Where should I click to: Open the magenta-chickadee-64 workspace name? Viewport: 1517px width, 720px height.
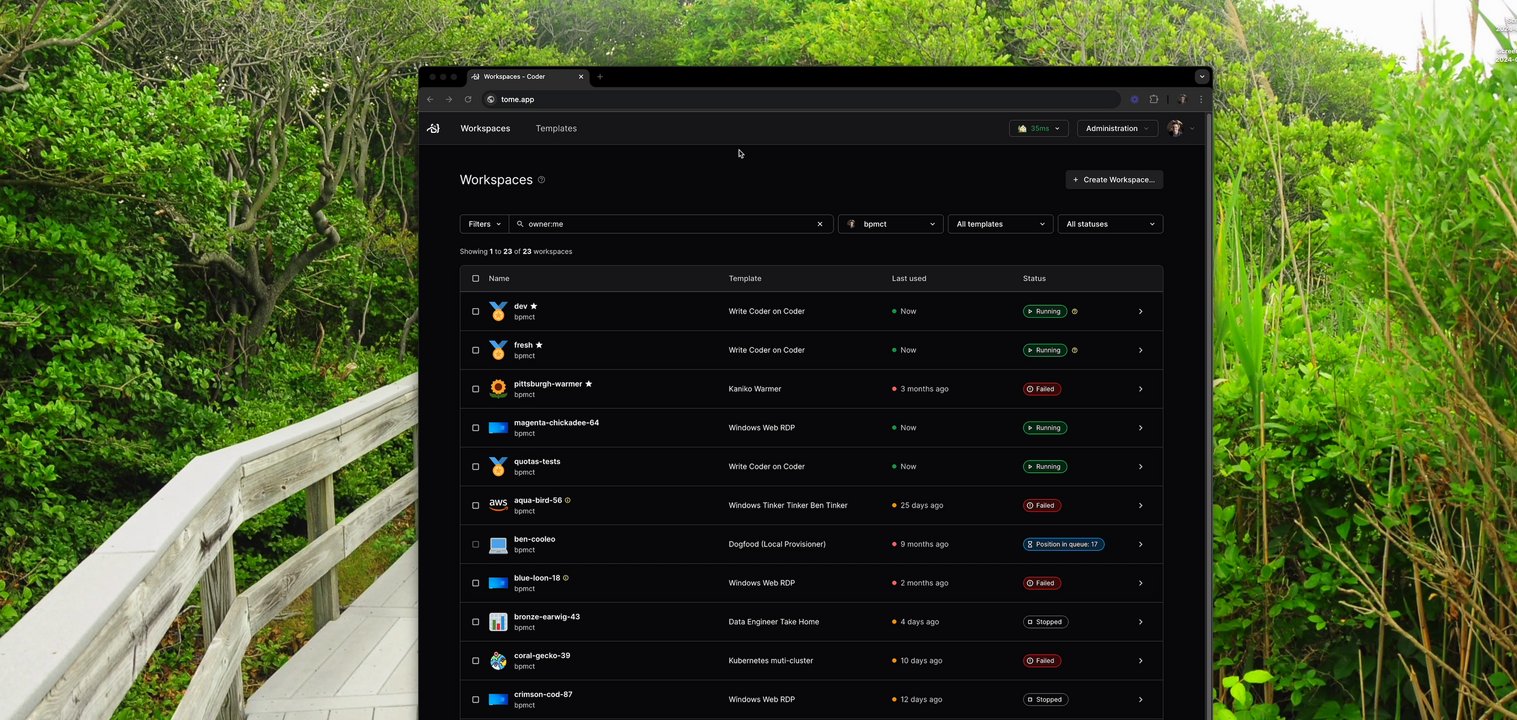pos(556,423)
